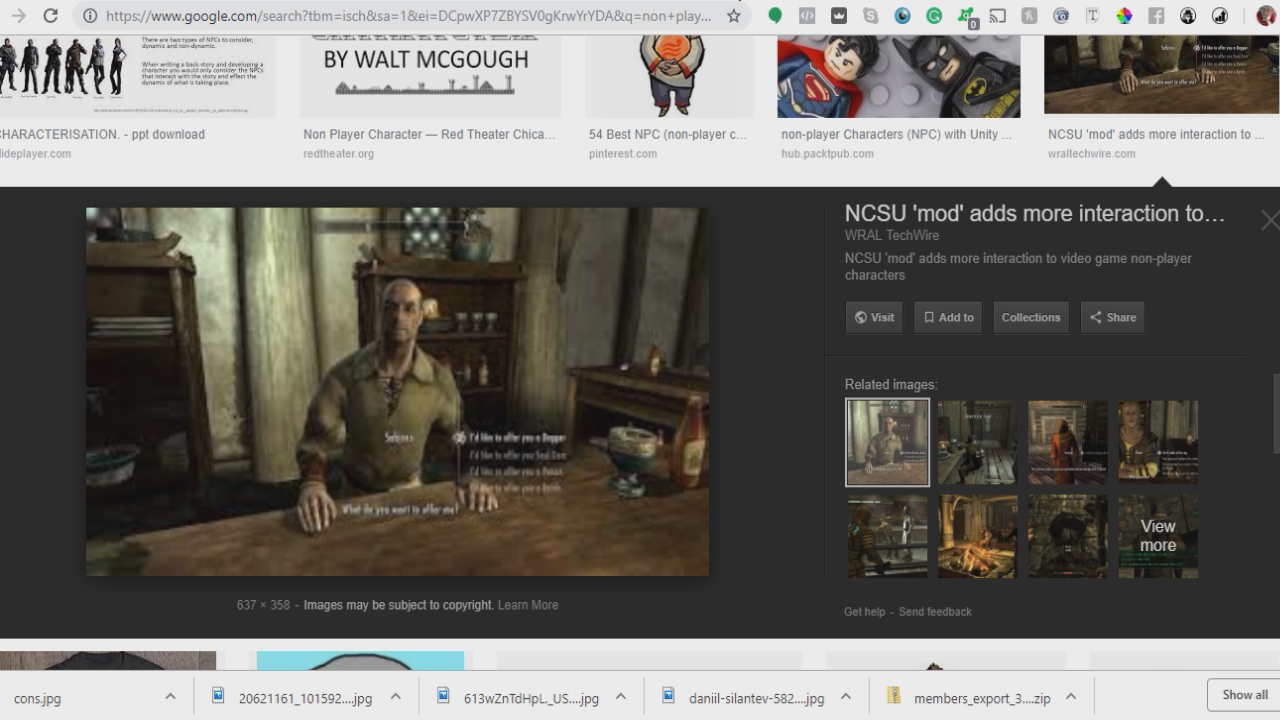This screenshot has width=1280, height=720.
Task: Click the Learn More copyright link
Action: click(528, 605)
